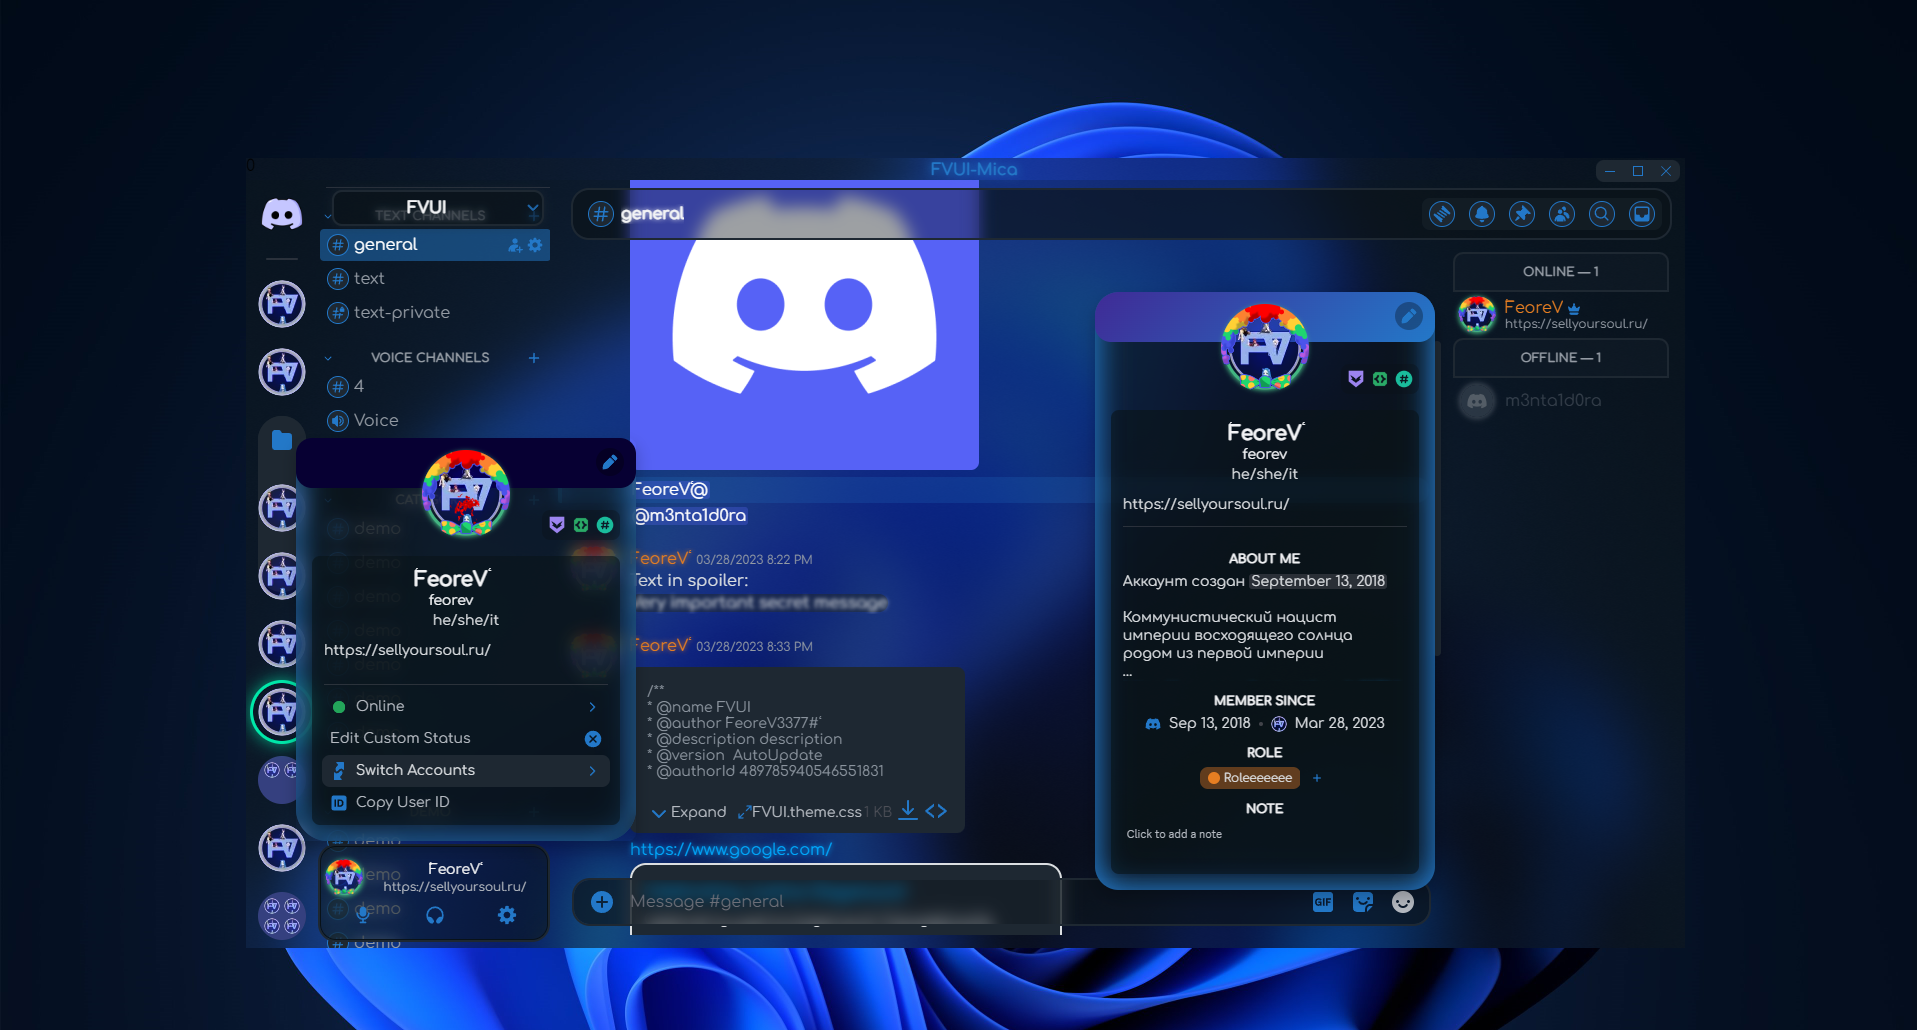Screen dimensions: 1917x1030
Task: Collapse the VOICE CHANNELS category
Action: pyautogui.click(x=329, y=357)
